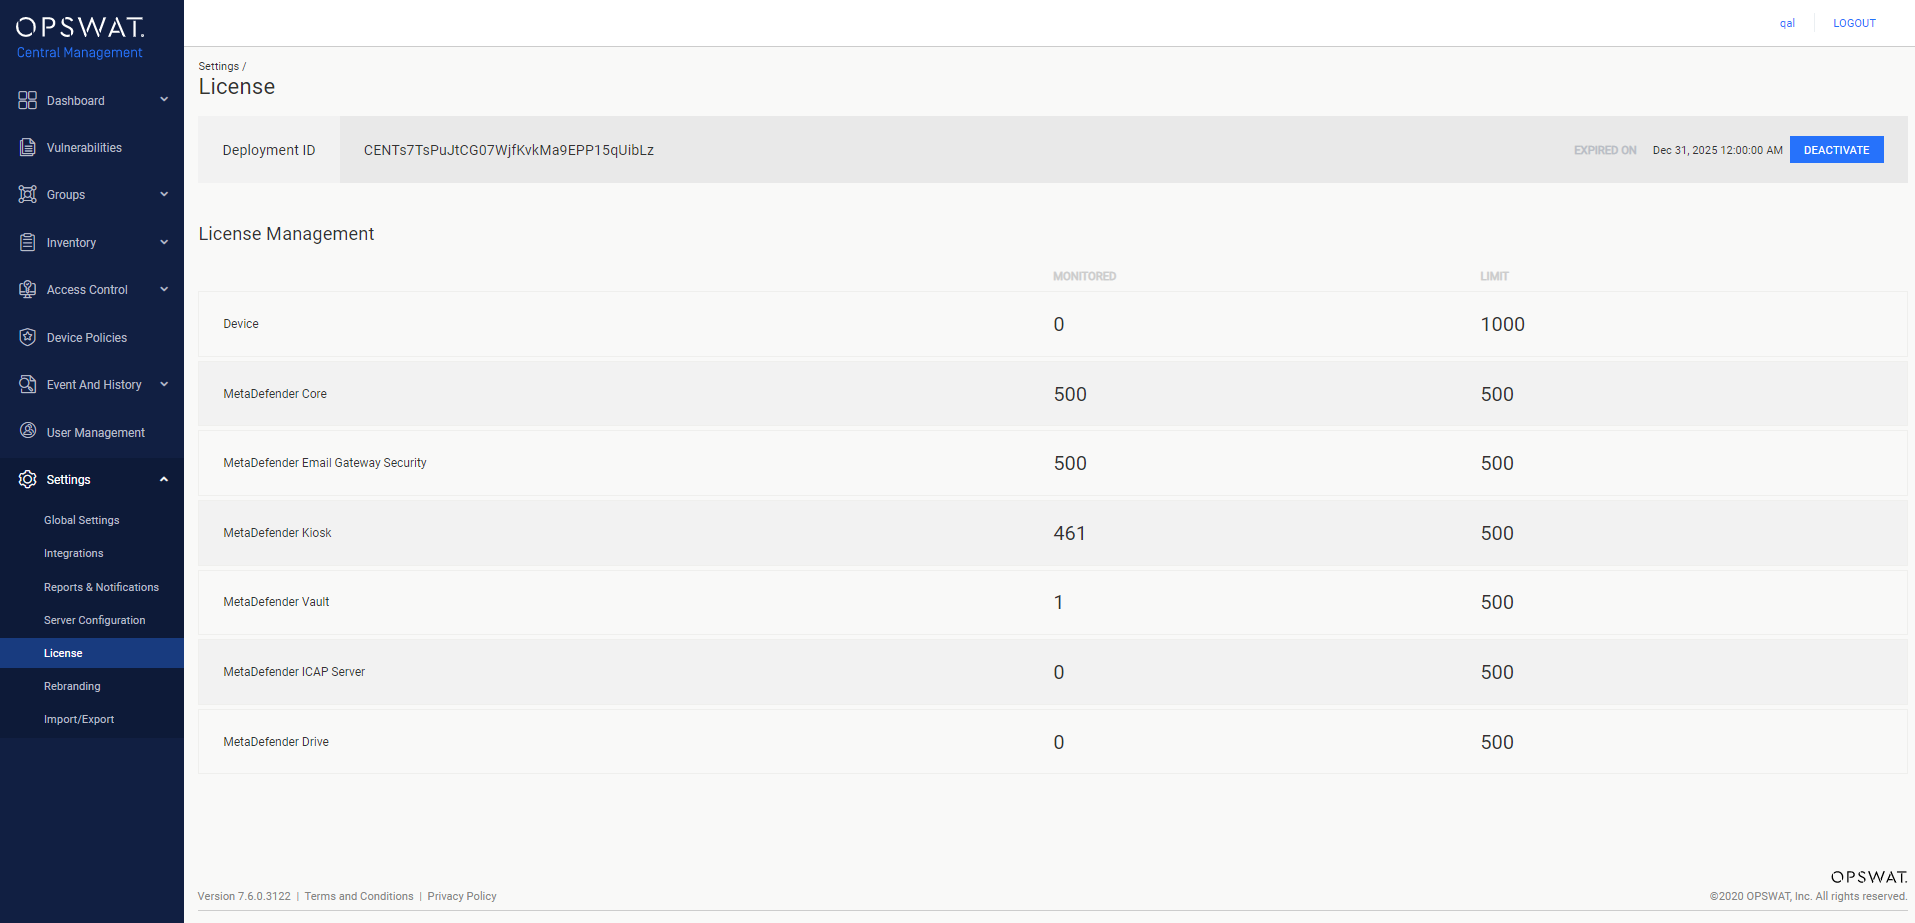Viewport: 1915px width, 923px height.
Task: Expand the Dashboard menu chevron
Action: point(164,100)
